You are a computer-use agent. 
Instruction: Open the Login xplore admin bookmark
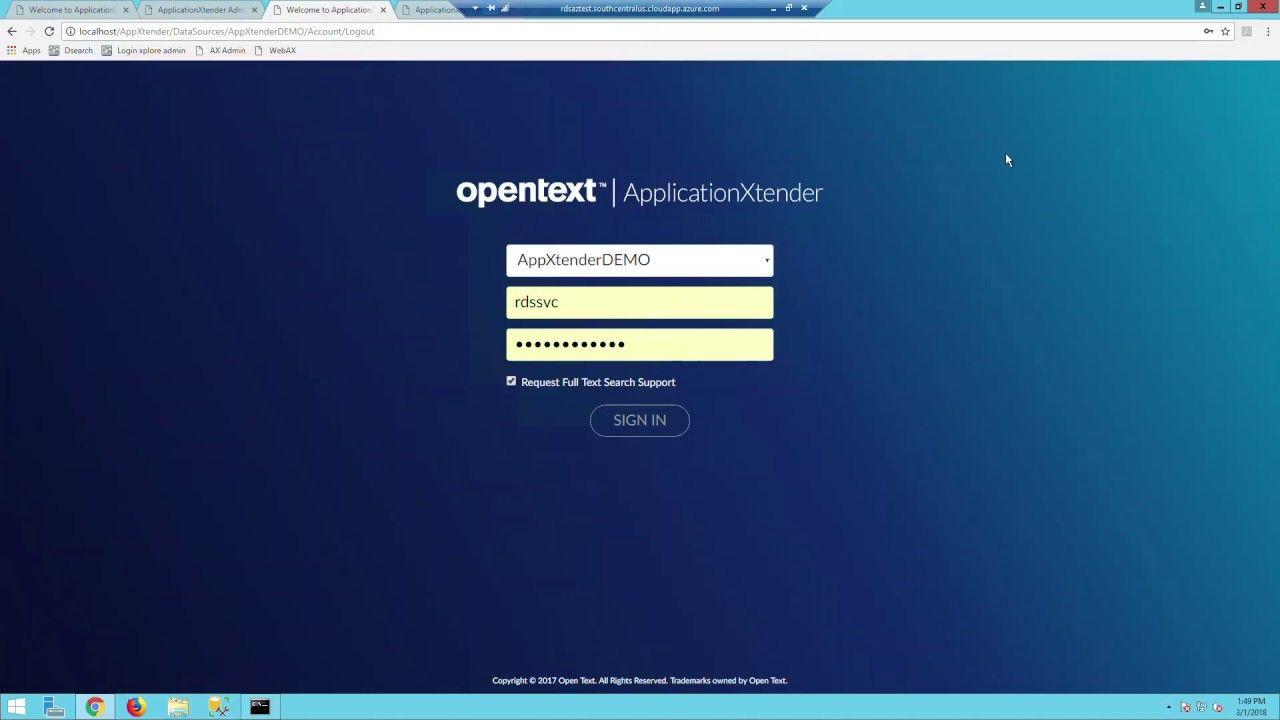(x=143, y=50)
